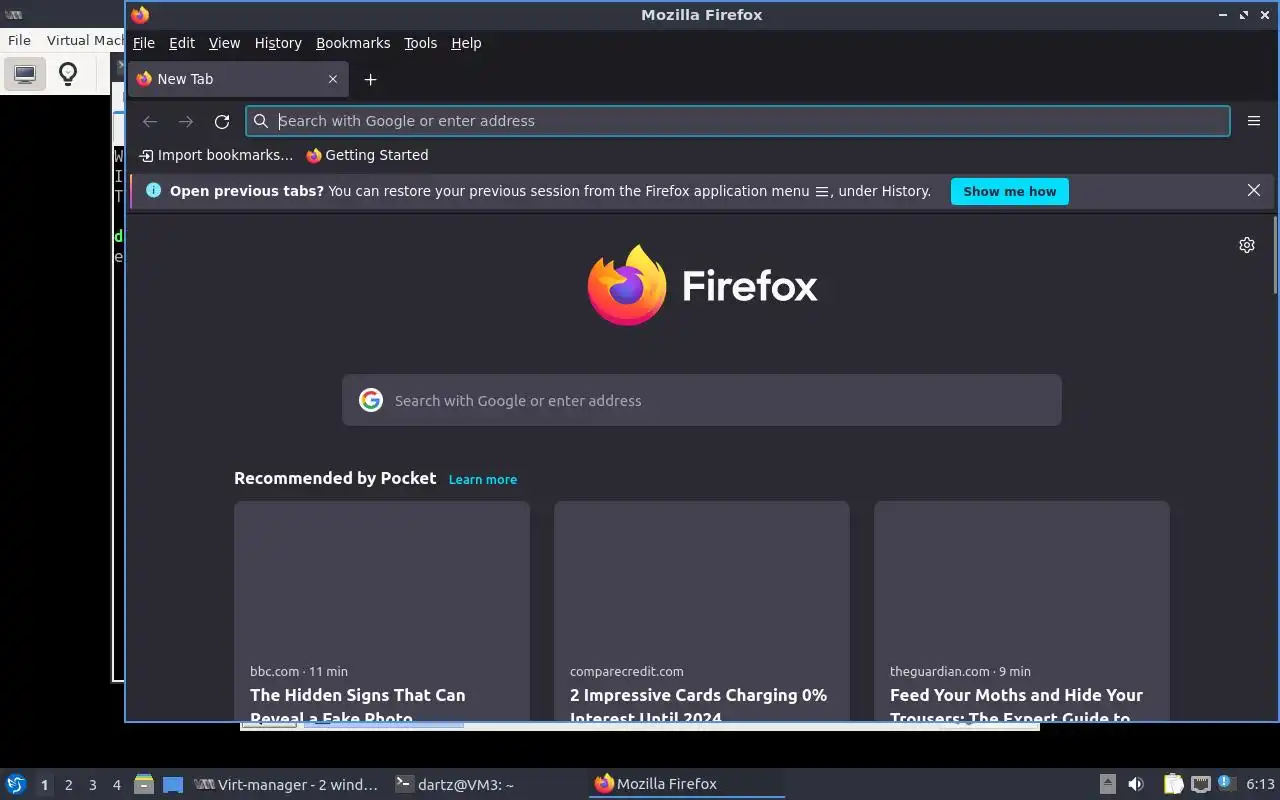Show the graphical console in Virt-manager toolbar
Viewport: 1280px width, 800px height.
pyautogui.click(x=25, y=74)
